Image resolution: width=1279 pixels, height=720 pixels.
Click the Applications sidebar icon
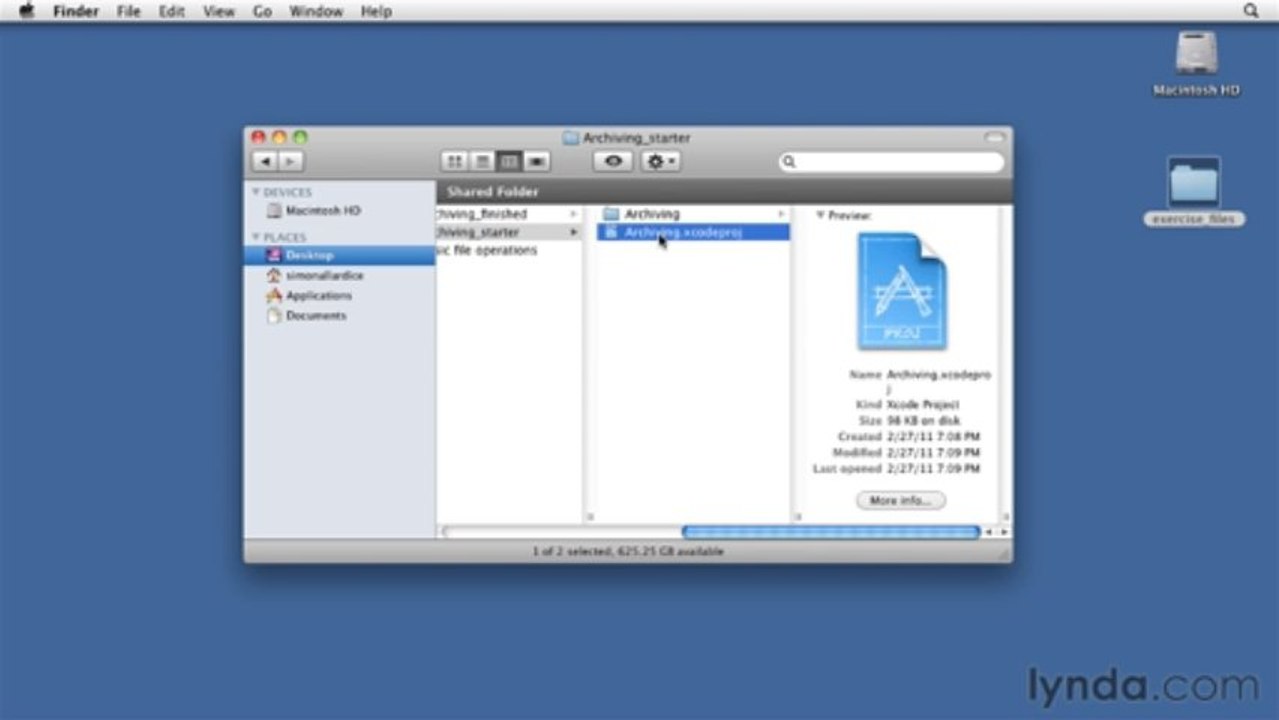click(274, 295)
